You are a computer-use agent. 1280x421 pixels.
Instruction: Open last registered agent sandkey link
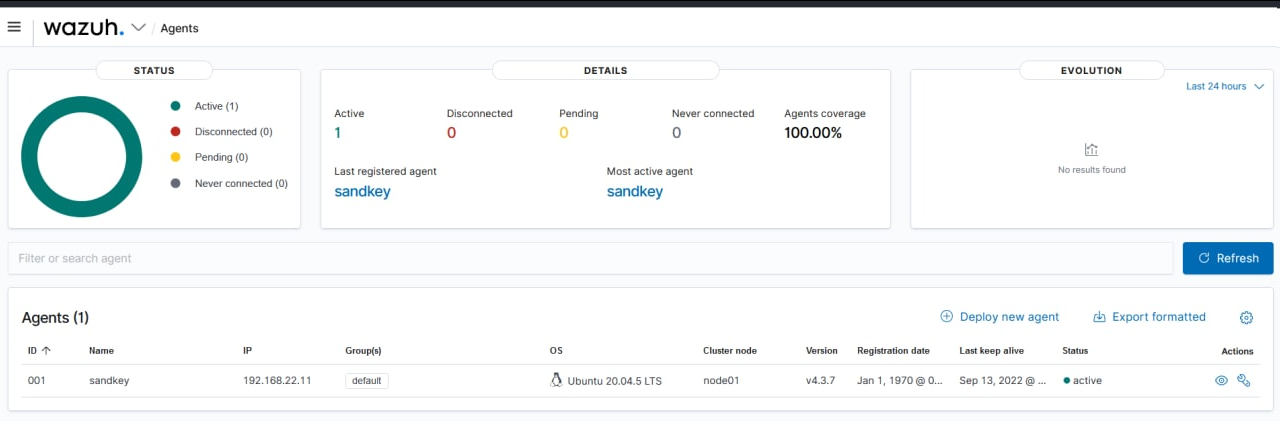pos(362,192)
